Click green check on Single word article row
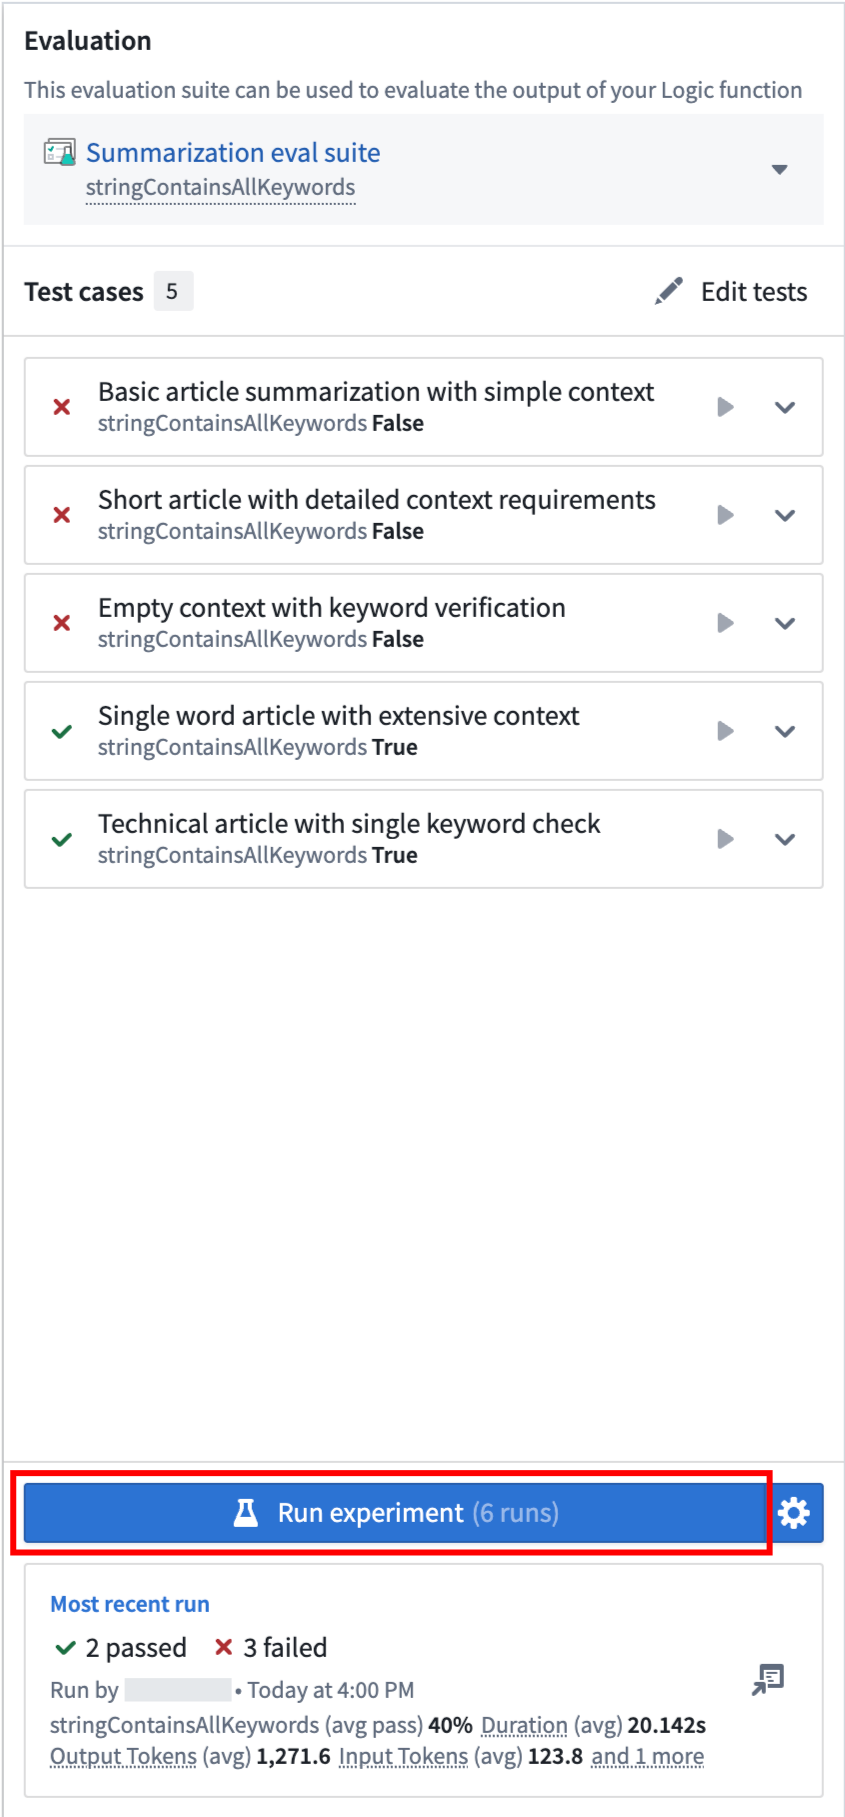 pyautogui.click(x=62, y=731)
